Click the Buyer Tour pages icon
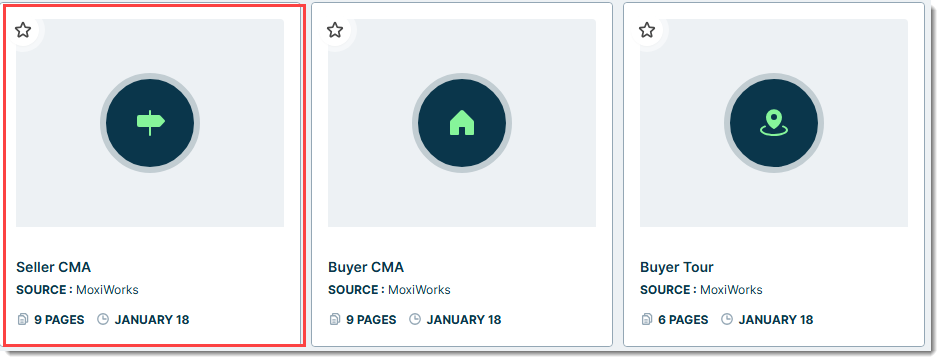The height and width of the screenshot is (362, 942). pyautogui.click(x=646, y=319)
